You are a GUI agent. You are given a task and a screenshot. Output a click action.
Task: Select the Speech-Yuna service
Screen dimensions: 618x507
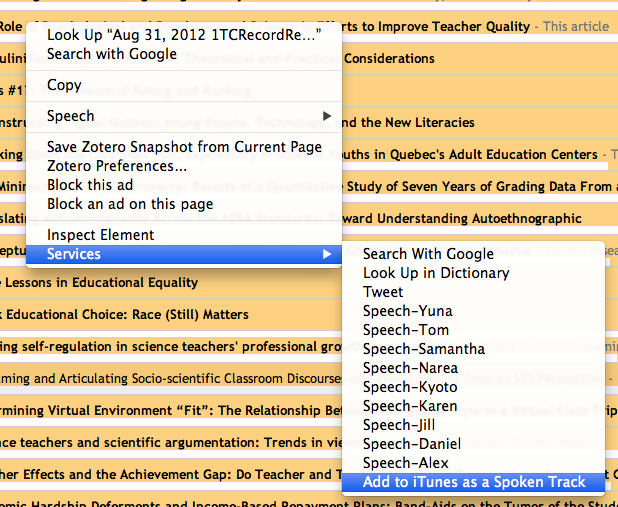pyautogui.click(x=473, y=311)
